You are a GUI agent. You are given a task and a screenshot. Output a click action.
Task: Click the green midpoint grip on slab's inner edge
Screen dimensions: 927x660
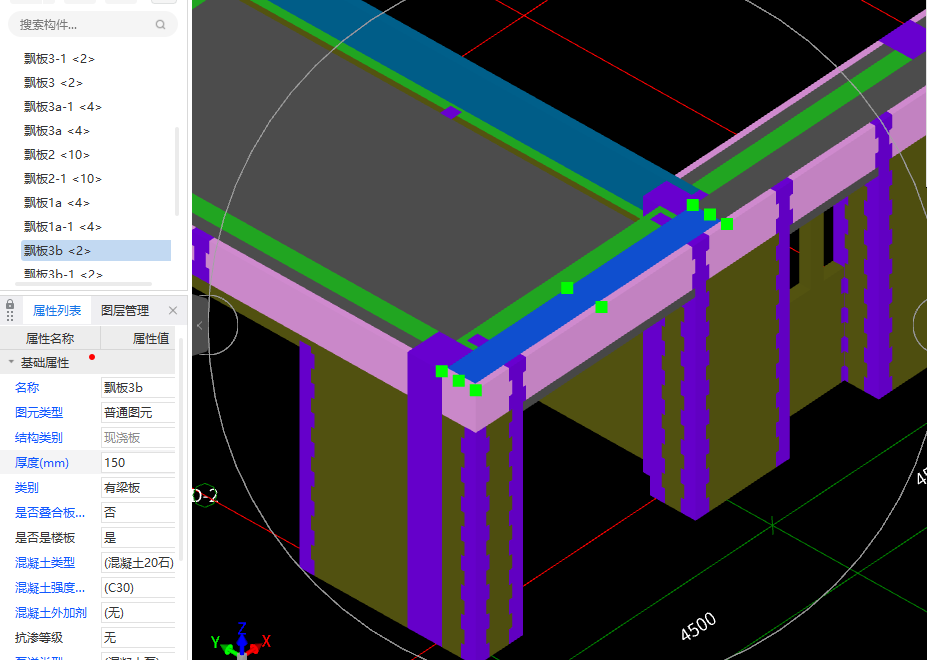point(567,288)
